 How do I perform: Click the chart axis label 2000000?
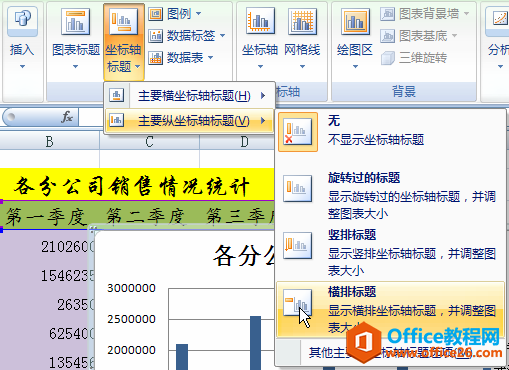[131, 350]
